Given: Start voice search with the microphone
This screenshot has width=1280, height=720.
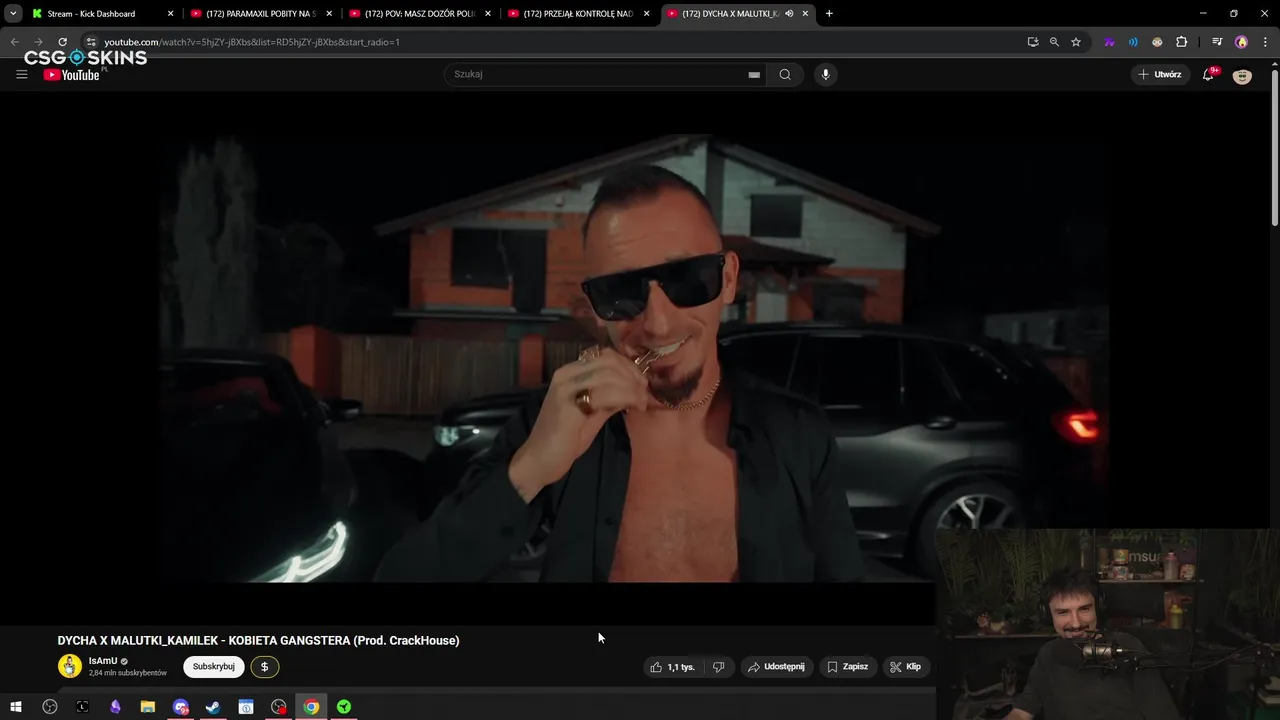Looking at the screenshot, I should 825,74.
